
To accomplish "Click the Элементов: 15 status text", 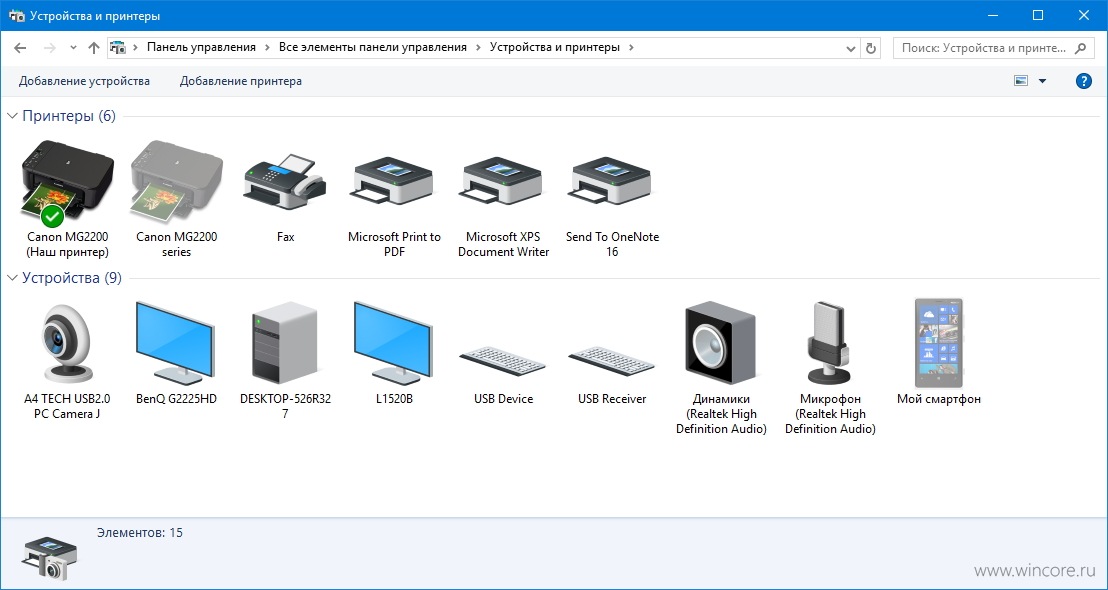I will pos(140,533).
